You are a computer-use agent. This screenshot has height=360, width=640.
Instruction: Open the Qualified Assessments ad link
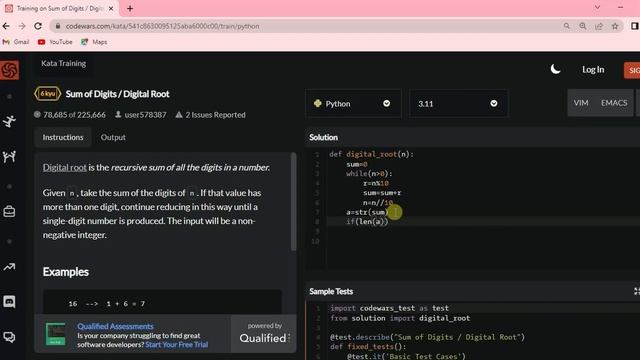[x=115, y=326]
